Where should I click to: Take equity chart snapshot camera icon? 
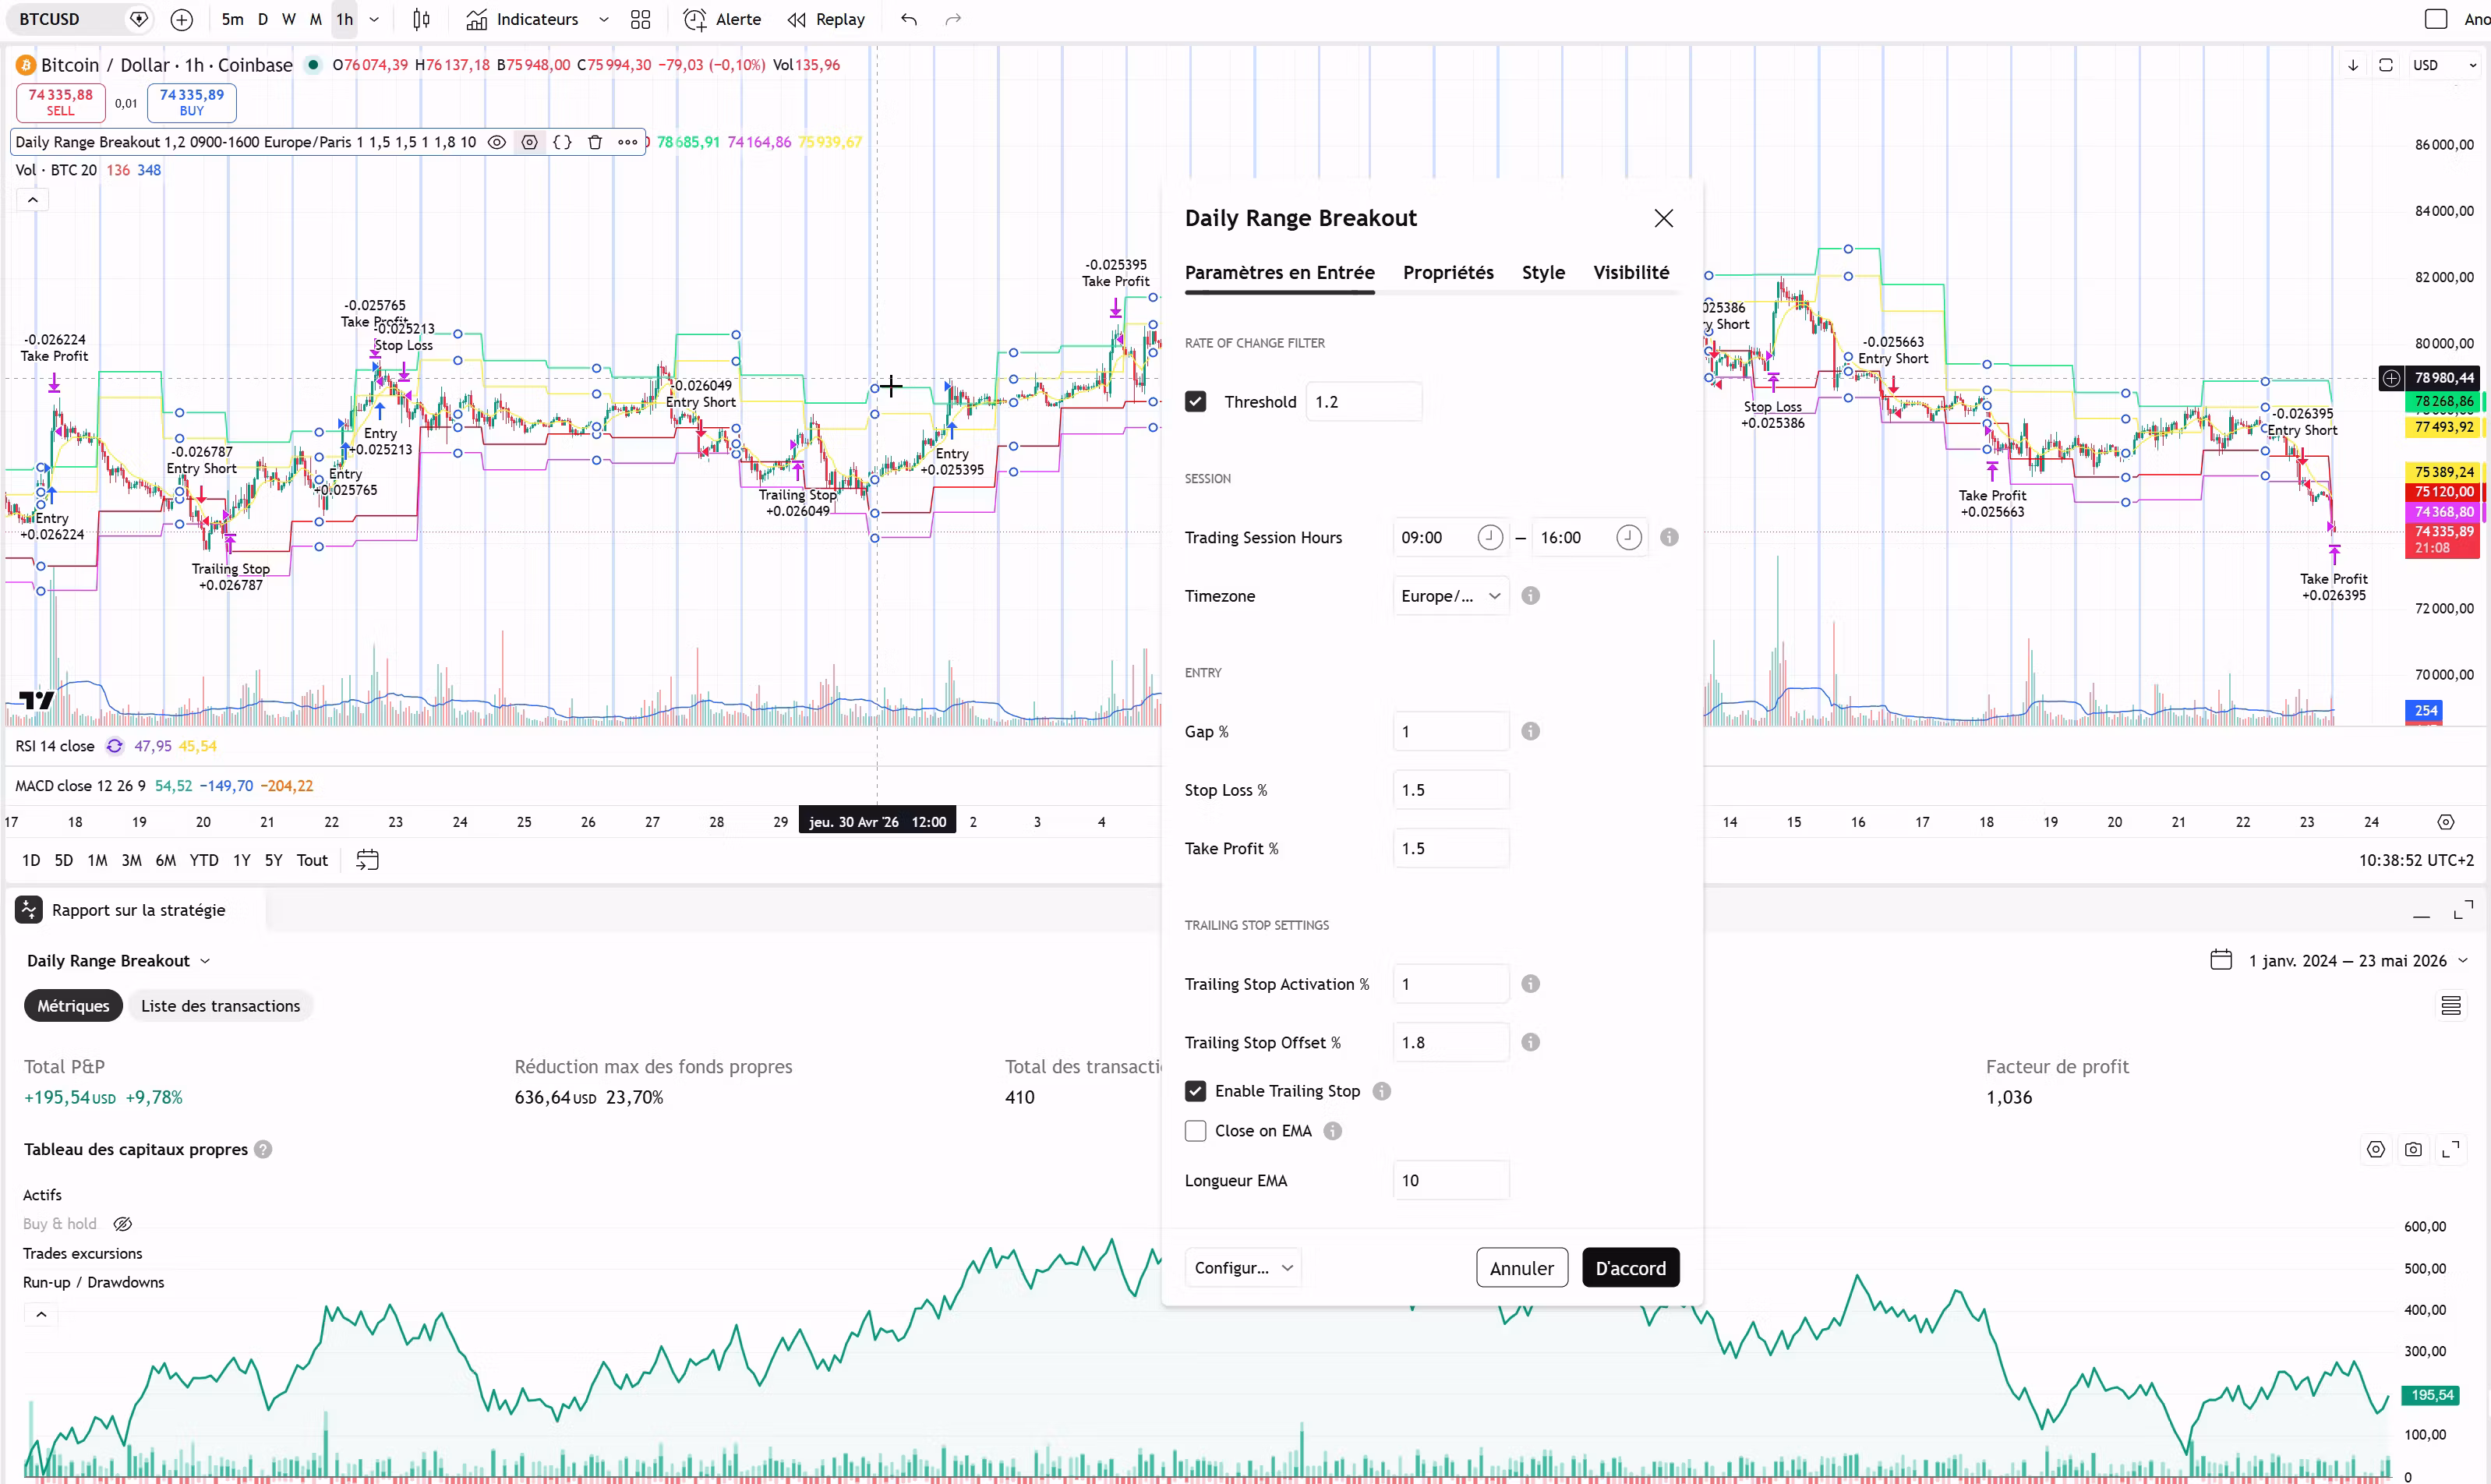[x=2413, y=1150]
